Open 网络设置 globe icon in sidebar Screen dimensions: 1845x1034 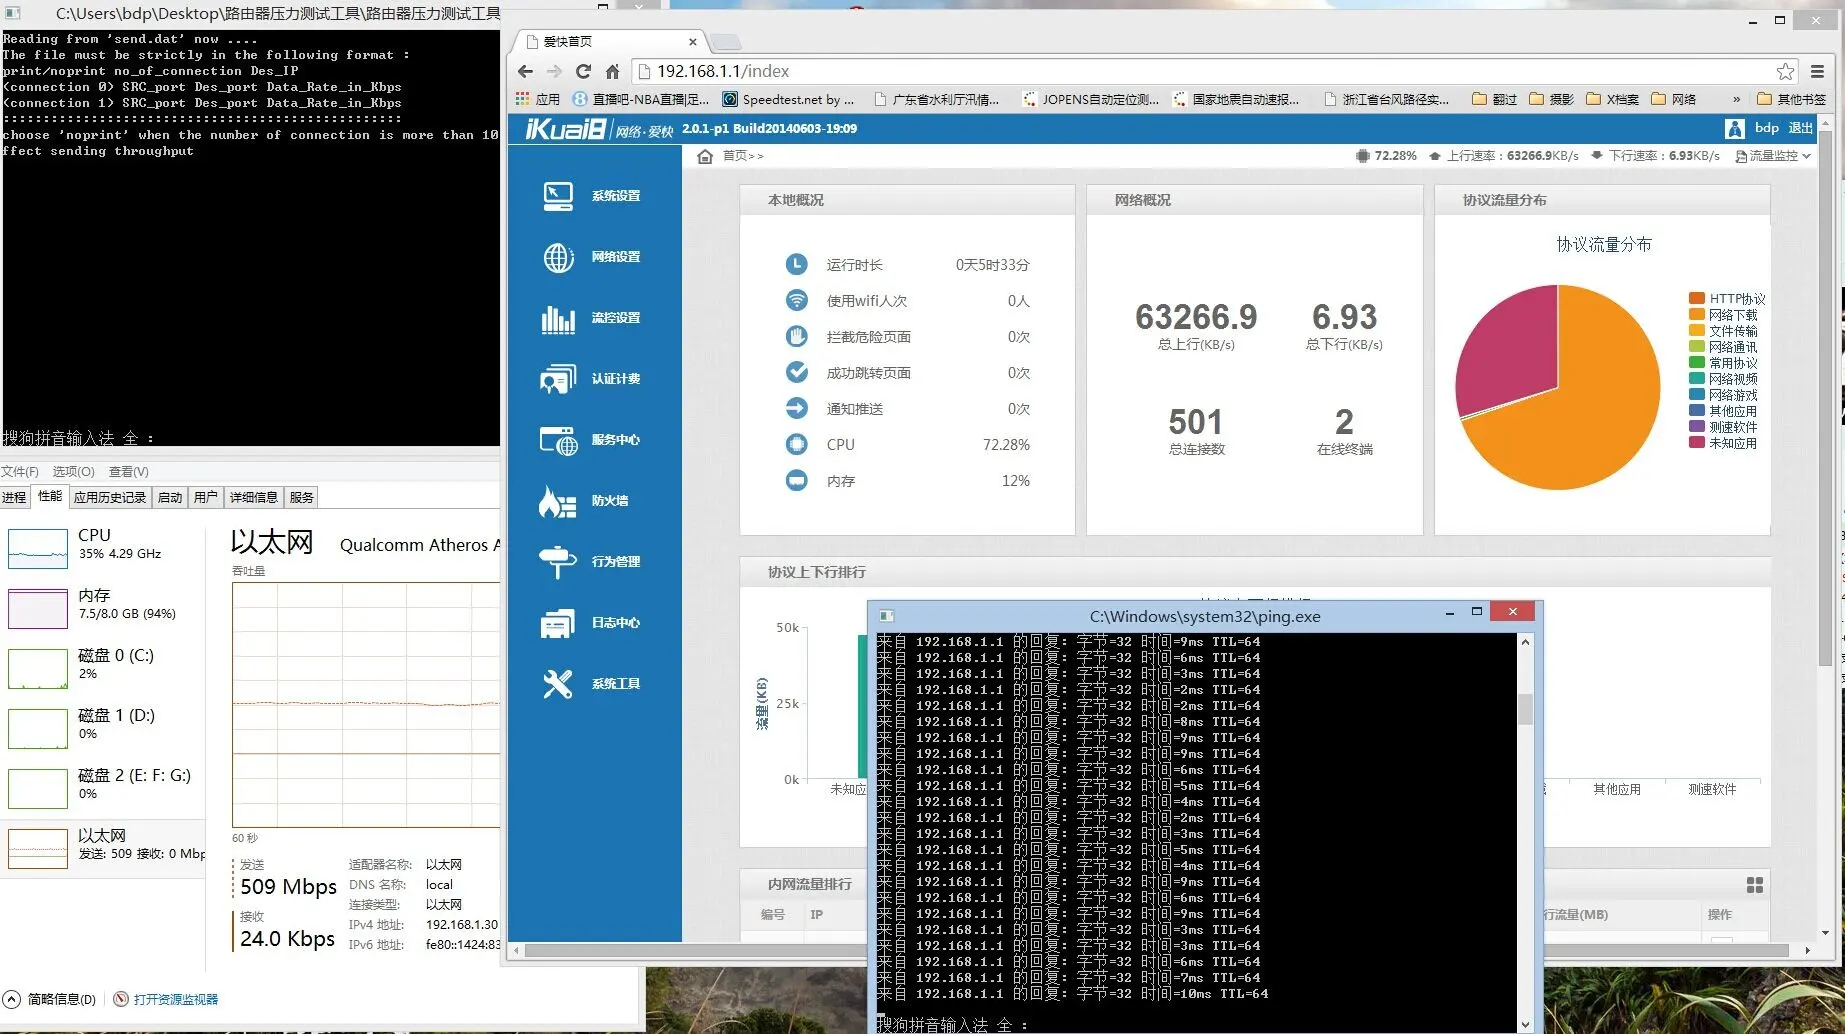(x=558, y=257)
